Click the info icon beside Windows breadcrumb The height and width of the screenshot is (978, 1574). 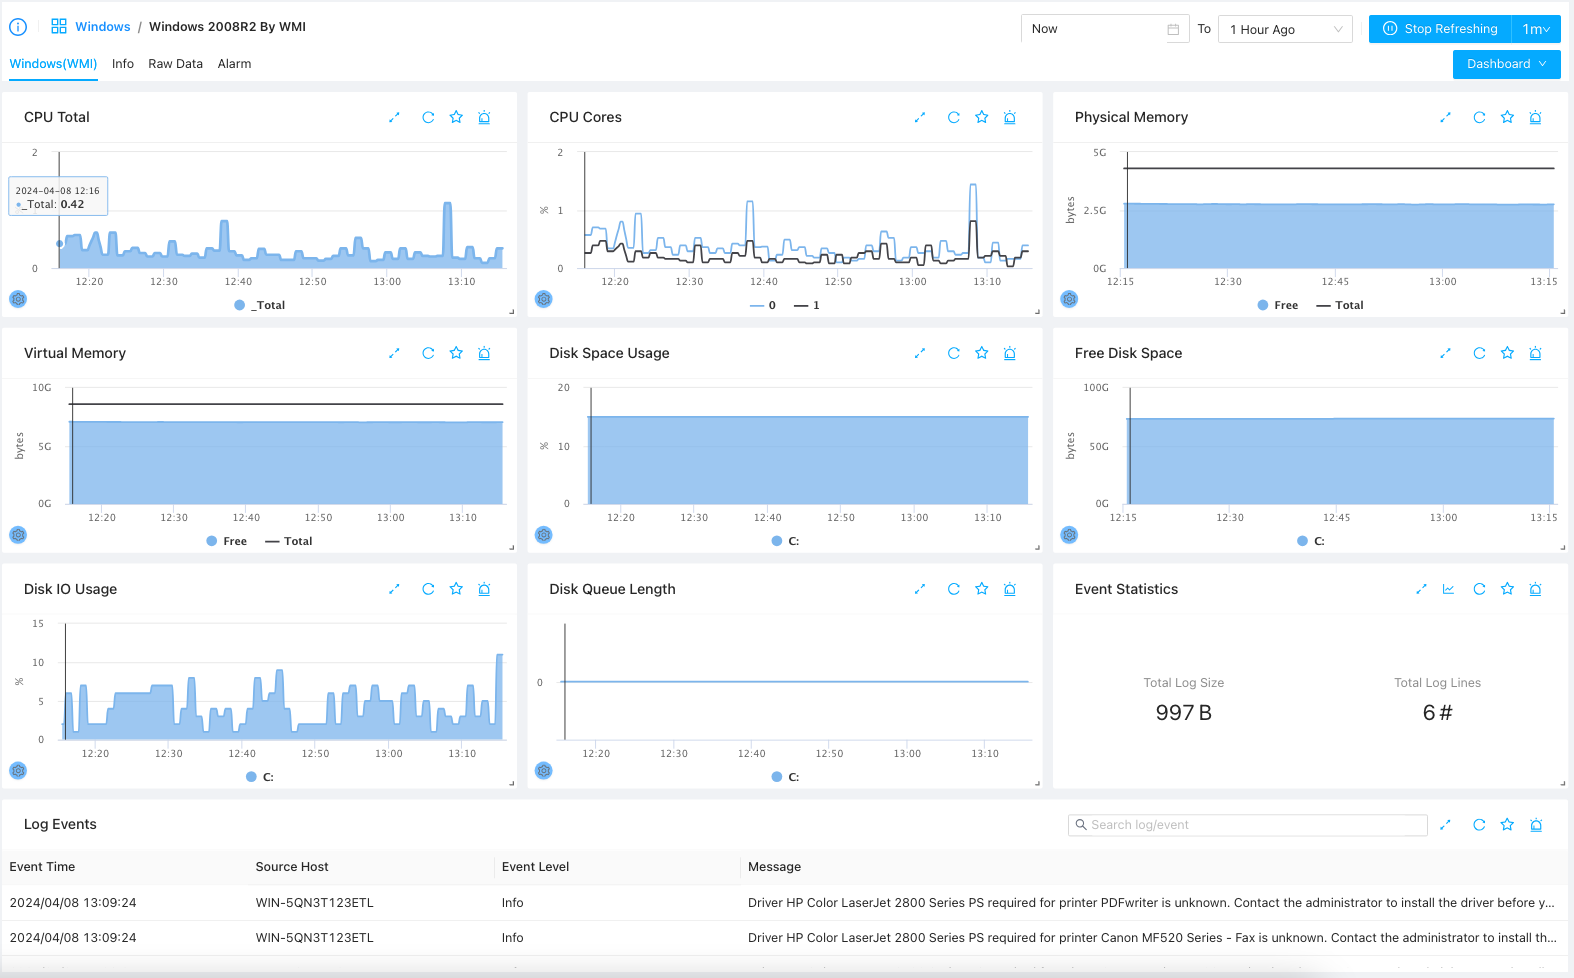[x=18, y=27]
